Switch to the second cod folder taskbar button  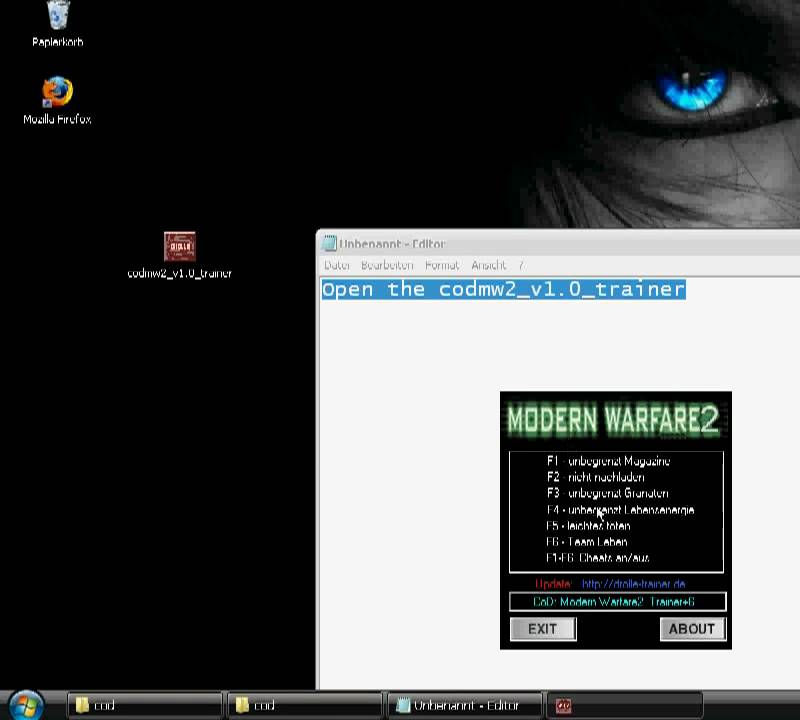pos(305,705)
